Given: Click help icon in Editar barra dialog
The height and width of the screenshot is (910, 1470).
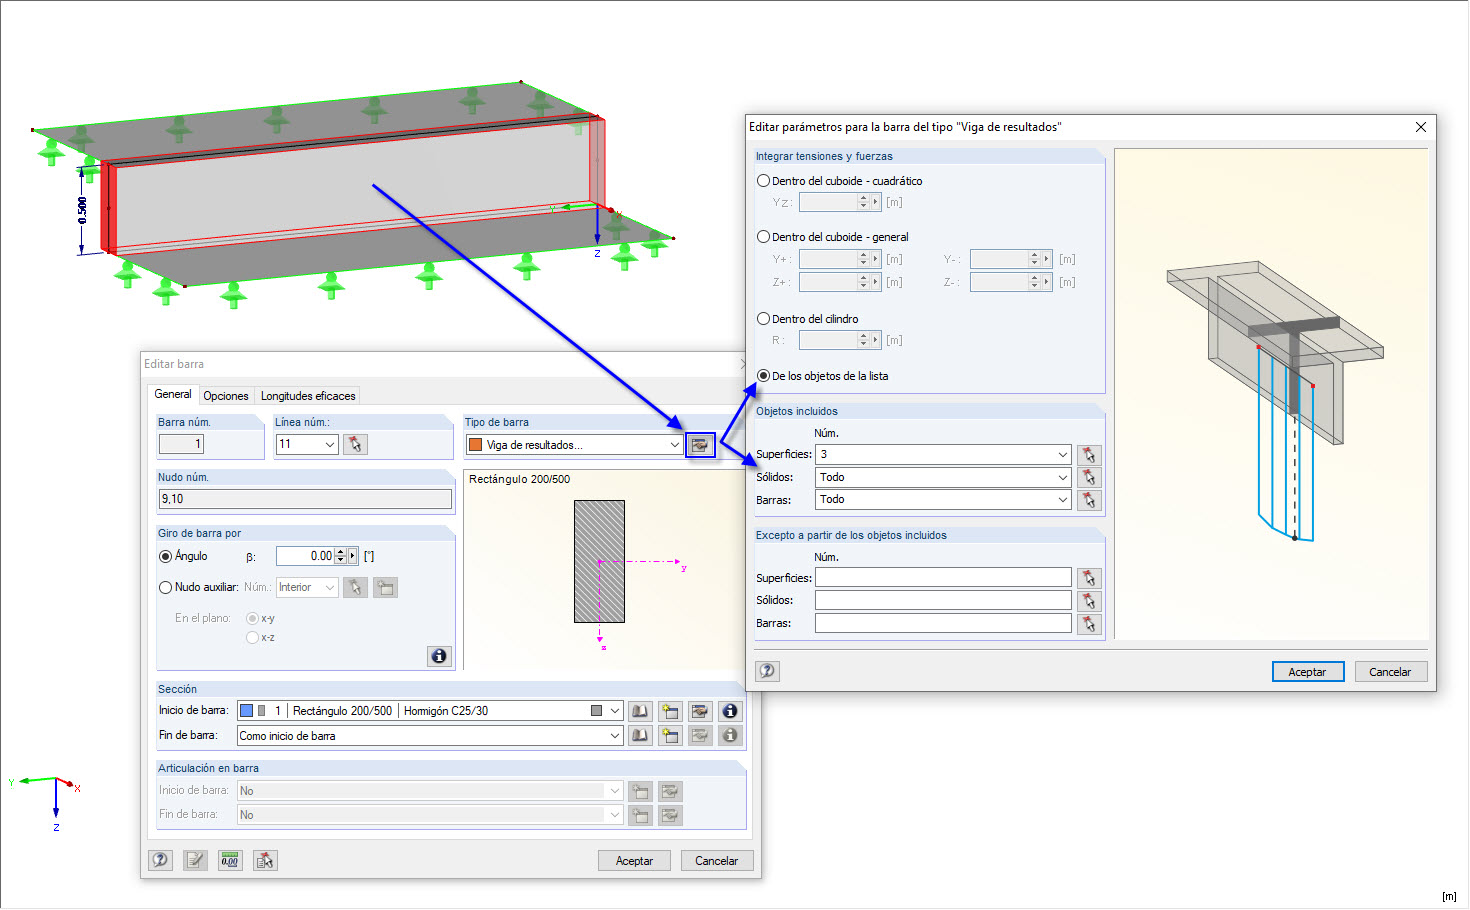Looking at the screenshot, I should [x=160, y=860].
